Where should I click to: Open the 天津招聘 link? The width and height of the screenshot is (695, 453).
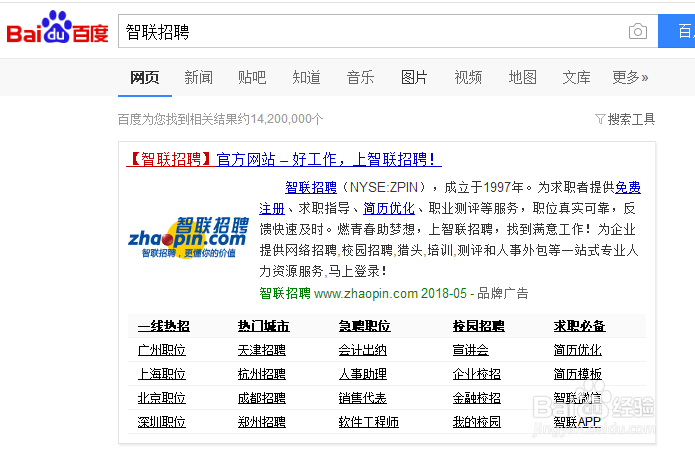coord(262,350)
